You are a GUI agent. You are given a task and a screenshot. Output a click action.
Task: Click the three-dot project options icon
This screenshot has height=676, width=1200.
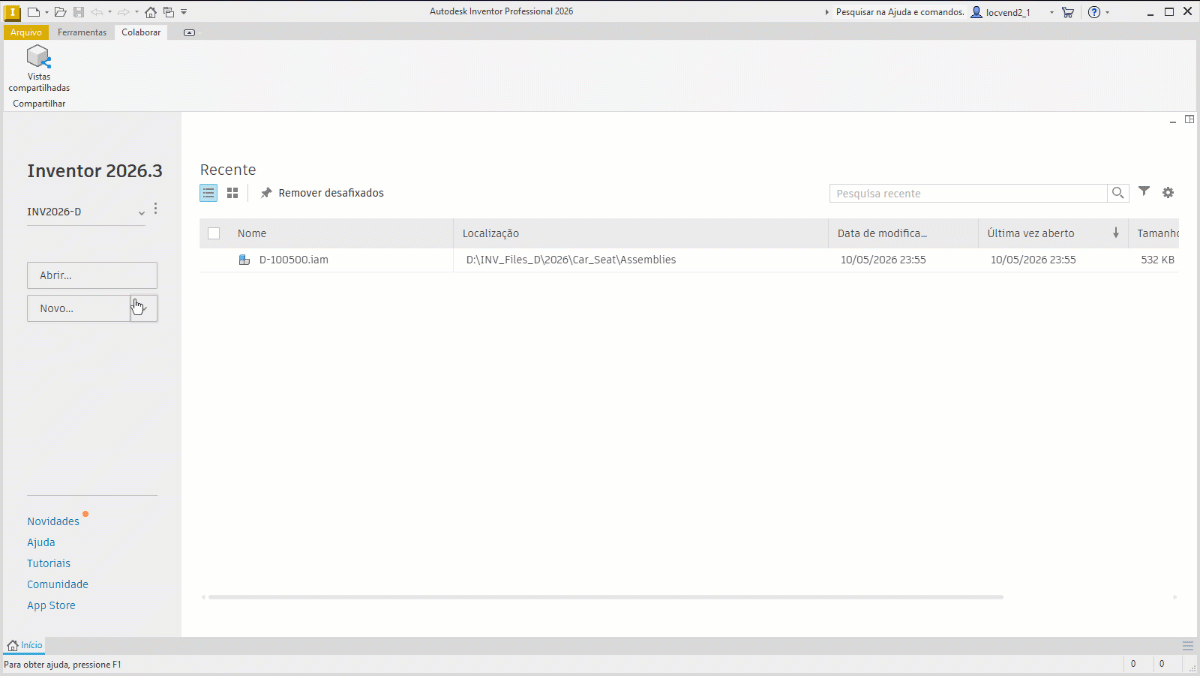click(x=155, y=209)
